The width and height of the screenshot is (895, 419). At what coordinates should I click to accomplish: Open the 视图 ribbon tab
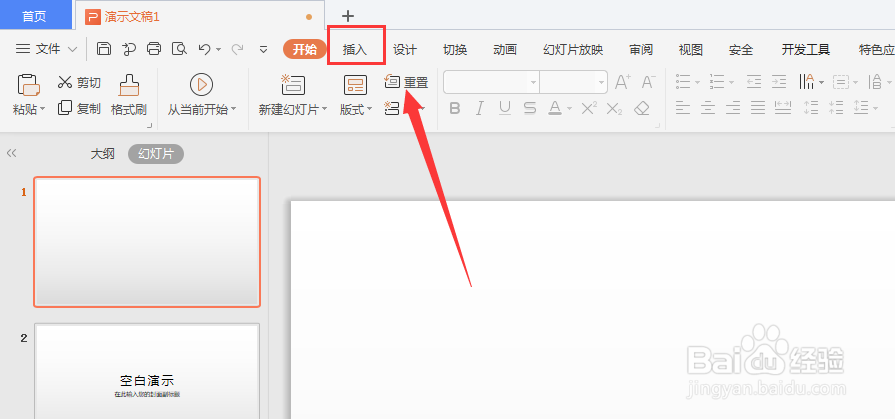click(x=691, y=50)
